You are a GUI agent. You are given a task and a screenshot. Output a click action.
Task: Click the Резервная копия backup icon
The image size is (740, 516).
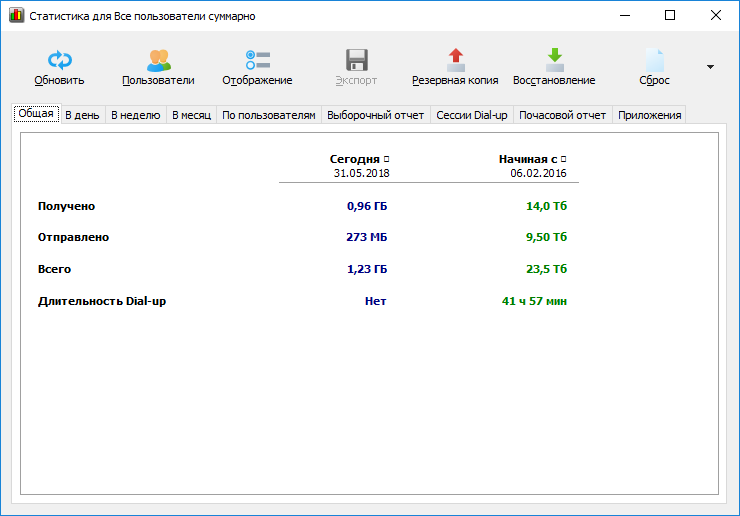coord(455,59)
